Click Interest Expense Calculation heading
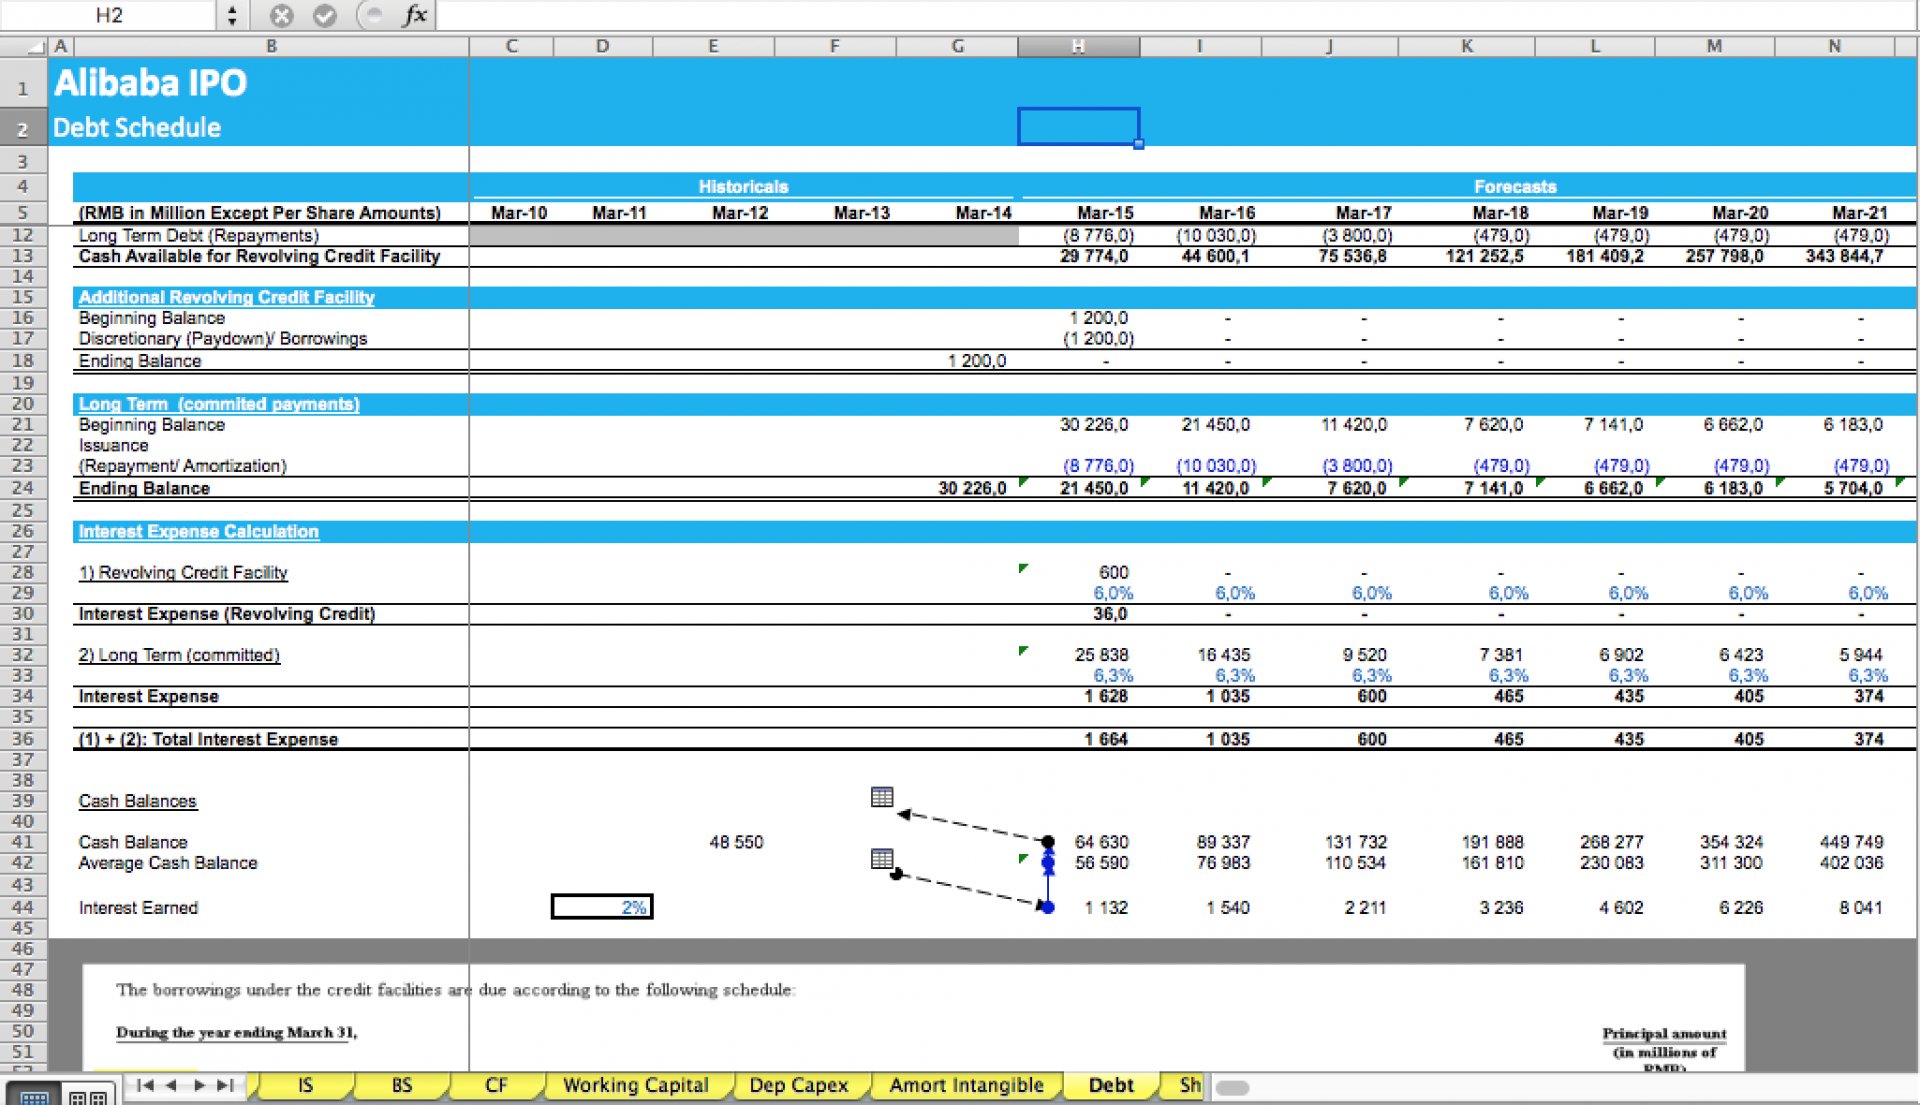1920x1105 pixels. point(198,531)
